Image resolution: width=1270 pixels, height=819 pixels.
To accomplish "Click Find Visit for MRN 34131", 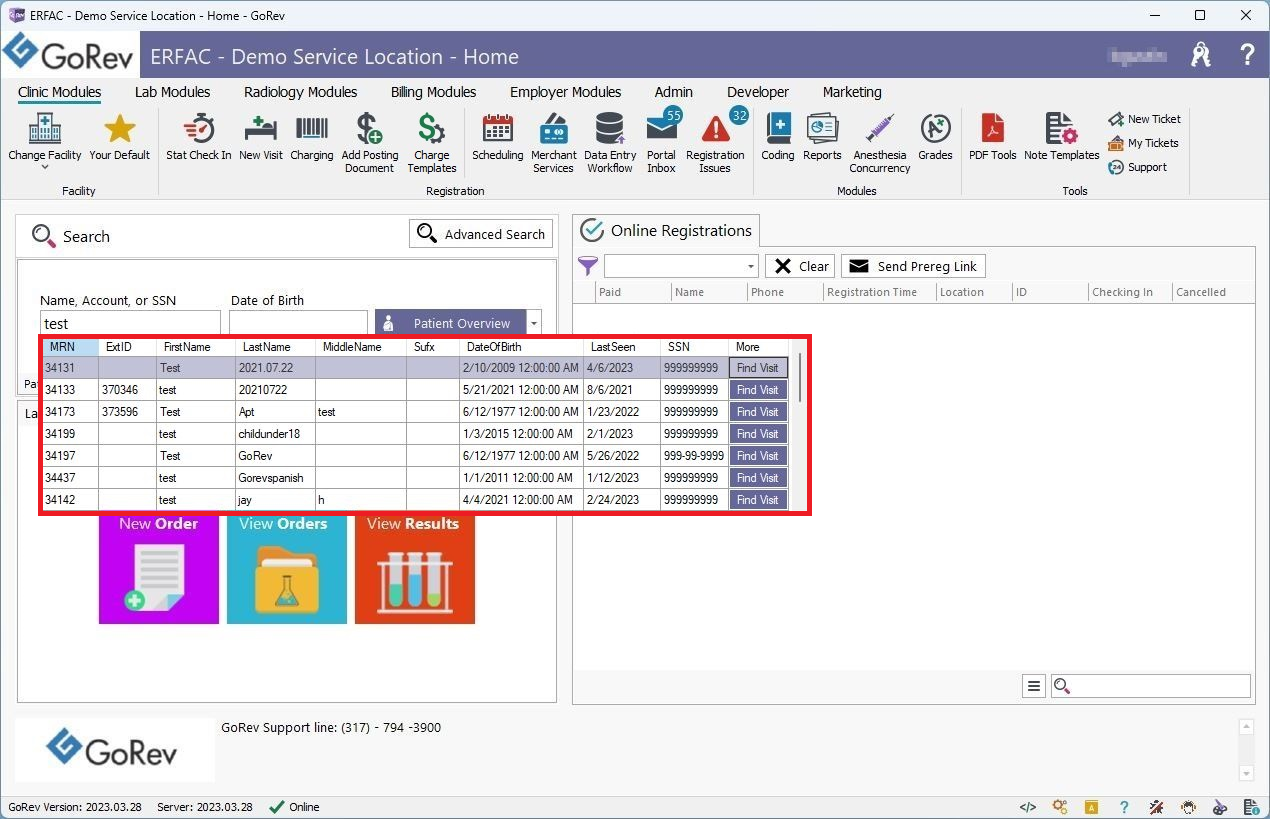I will [x=758, y=368].
